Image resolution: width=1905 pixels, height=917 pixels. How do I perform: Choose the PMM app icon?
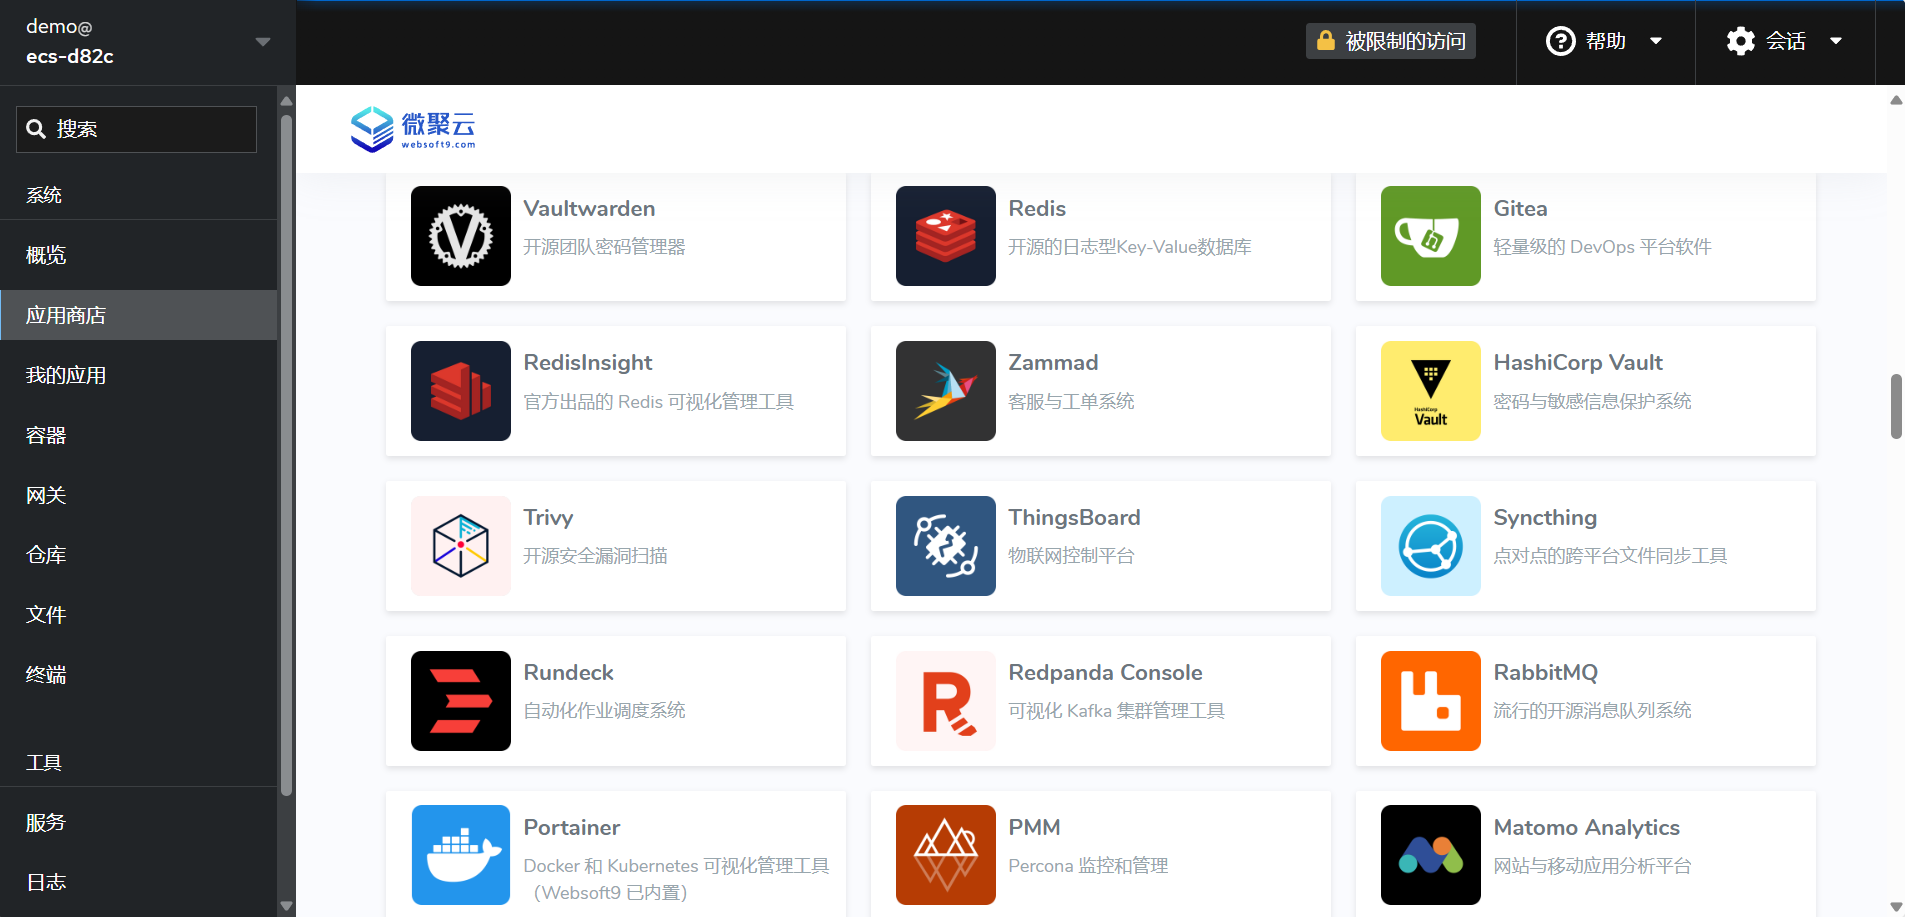point(946,855)
